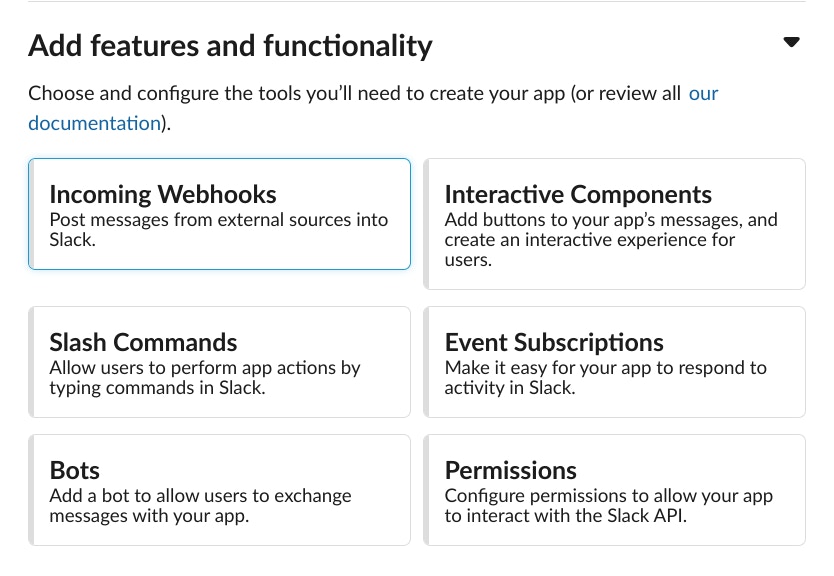
Task: Click left accent bar of Incoming Webhooks card
Action: tap(32, 214)
